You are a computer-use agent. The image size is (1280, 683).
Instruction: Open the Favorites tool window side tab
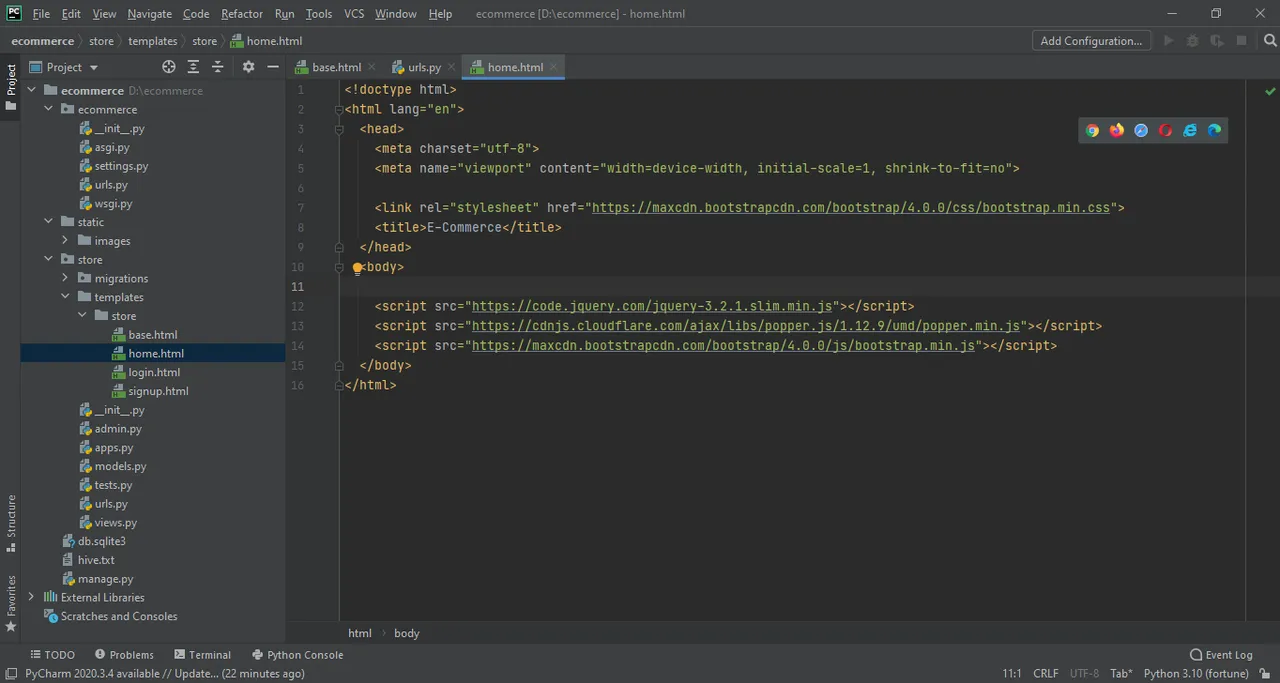coord(11,604)
